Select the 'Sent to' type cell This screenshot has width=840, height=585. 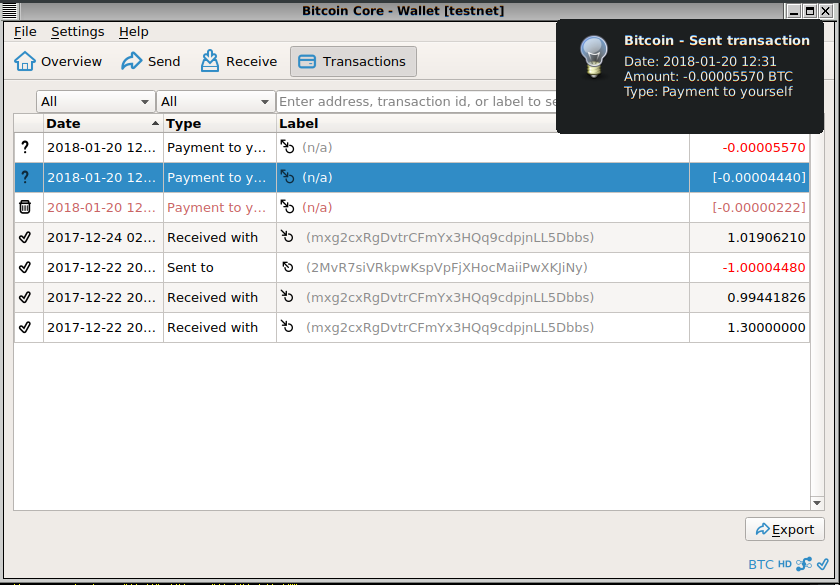click(220, 267)
